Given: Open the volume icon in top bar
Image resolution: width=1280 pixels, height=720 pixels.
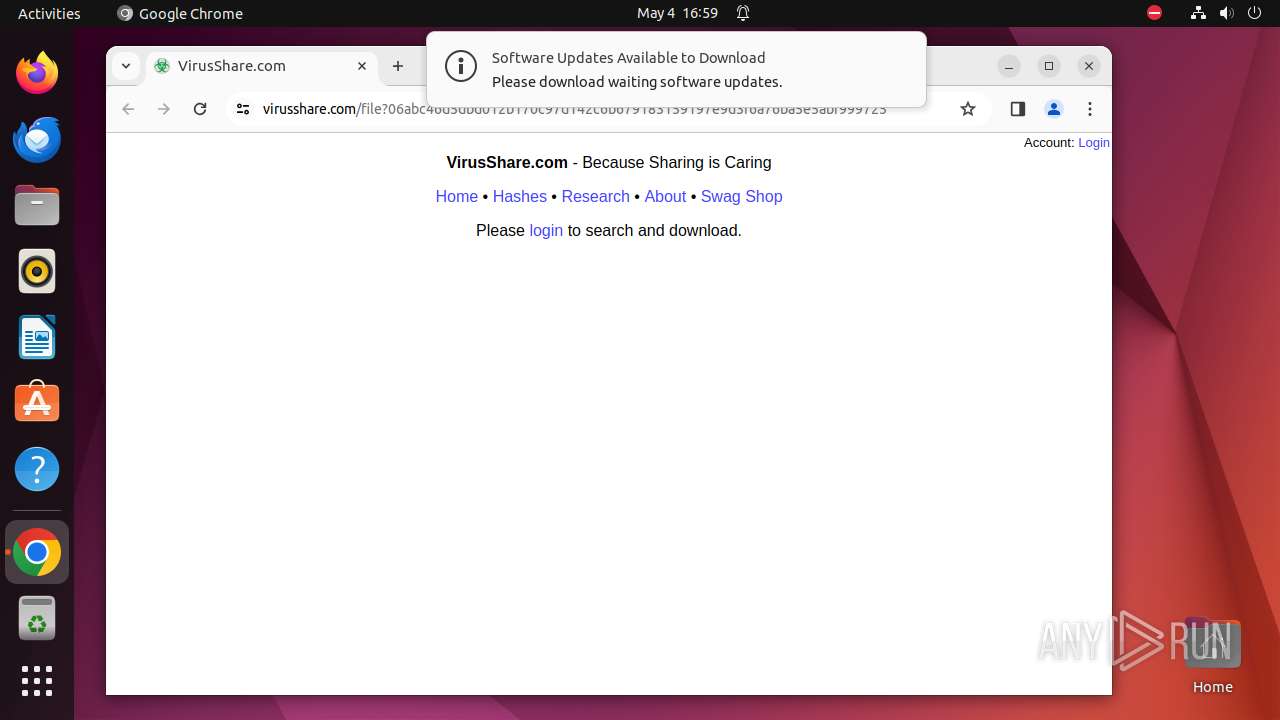Looking at the screenshot, I should [1226, 13].
